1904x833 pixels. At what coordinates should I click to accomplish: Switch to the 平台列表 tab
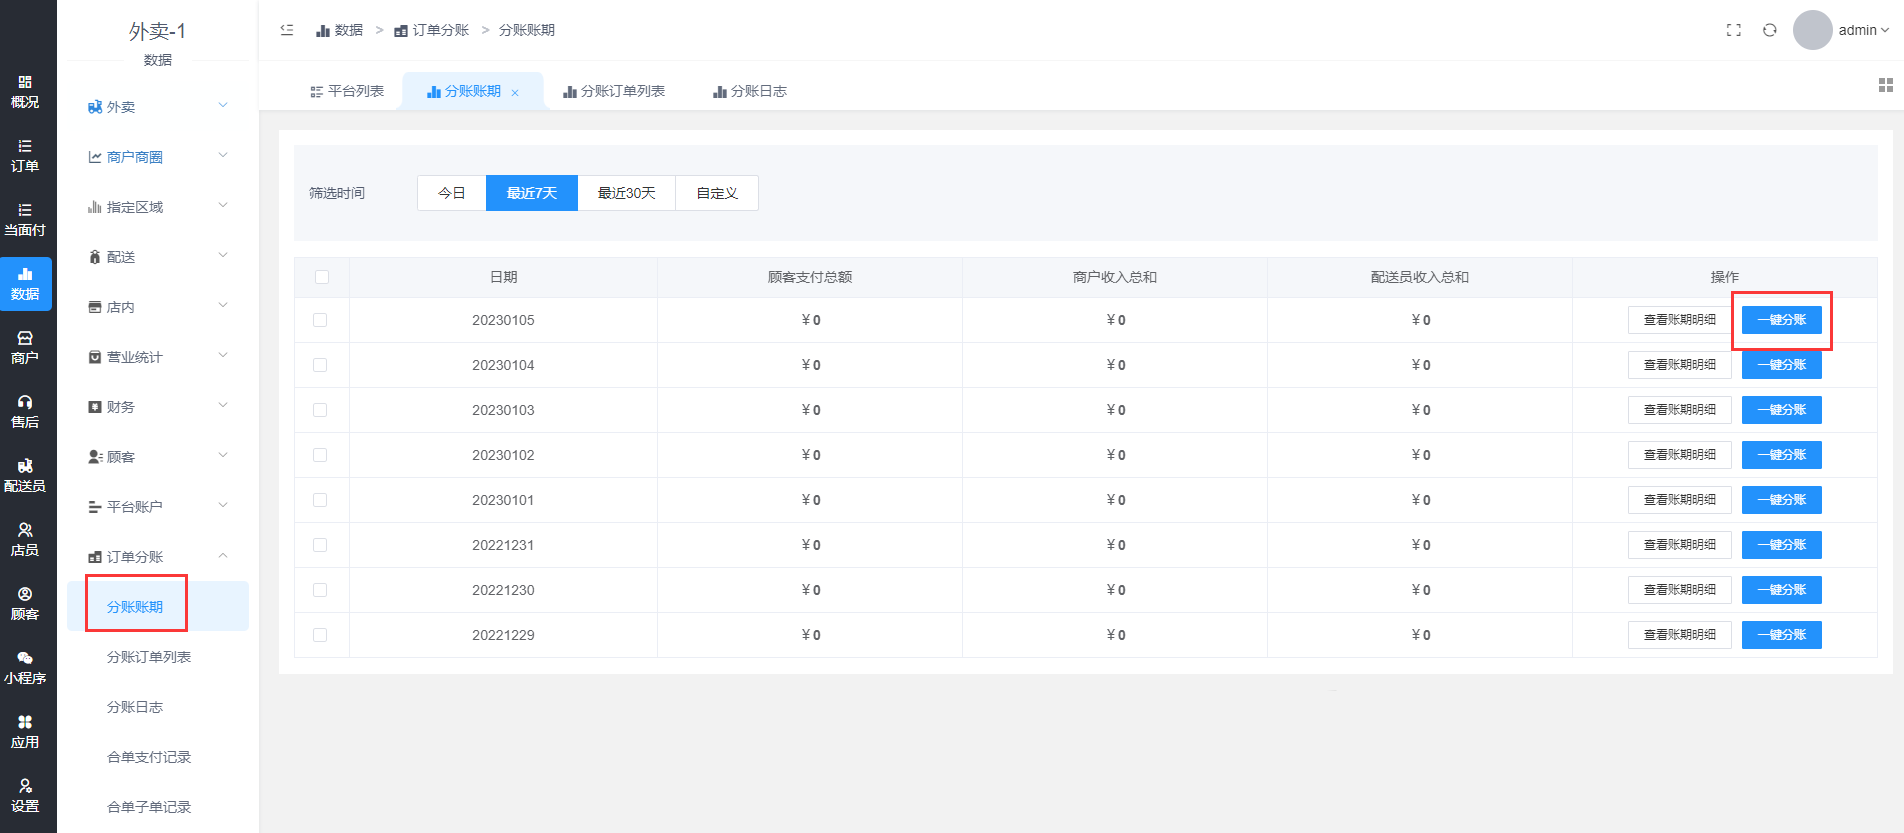tap(347, 91)
